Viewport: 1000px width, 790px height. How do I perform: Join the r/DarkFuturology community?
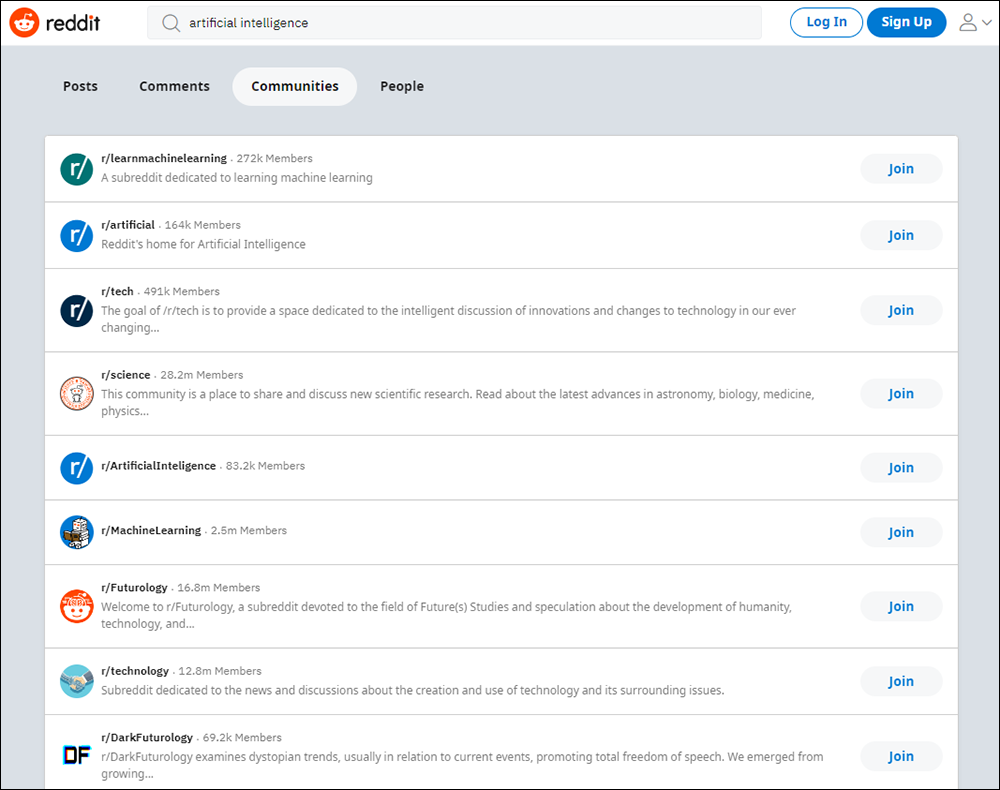point(901,756)
